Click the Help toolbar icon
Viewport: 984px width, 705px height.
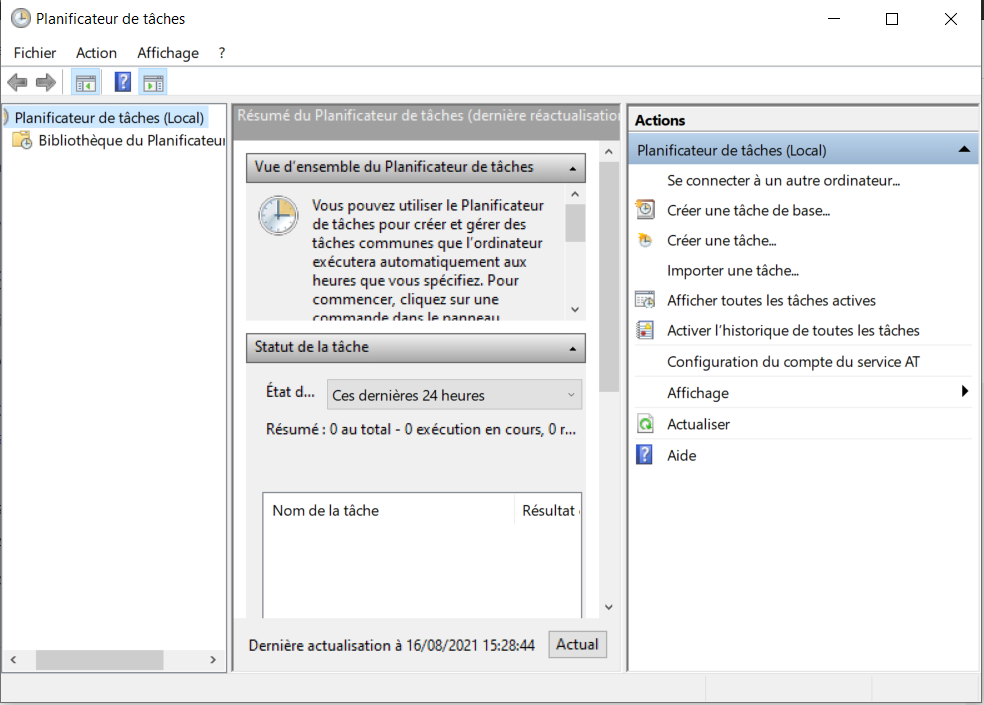pyautogui.click(x=122, y=81)
